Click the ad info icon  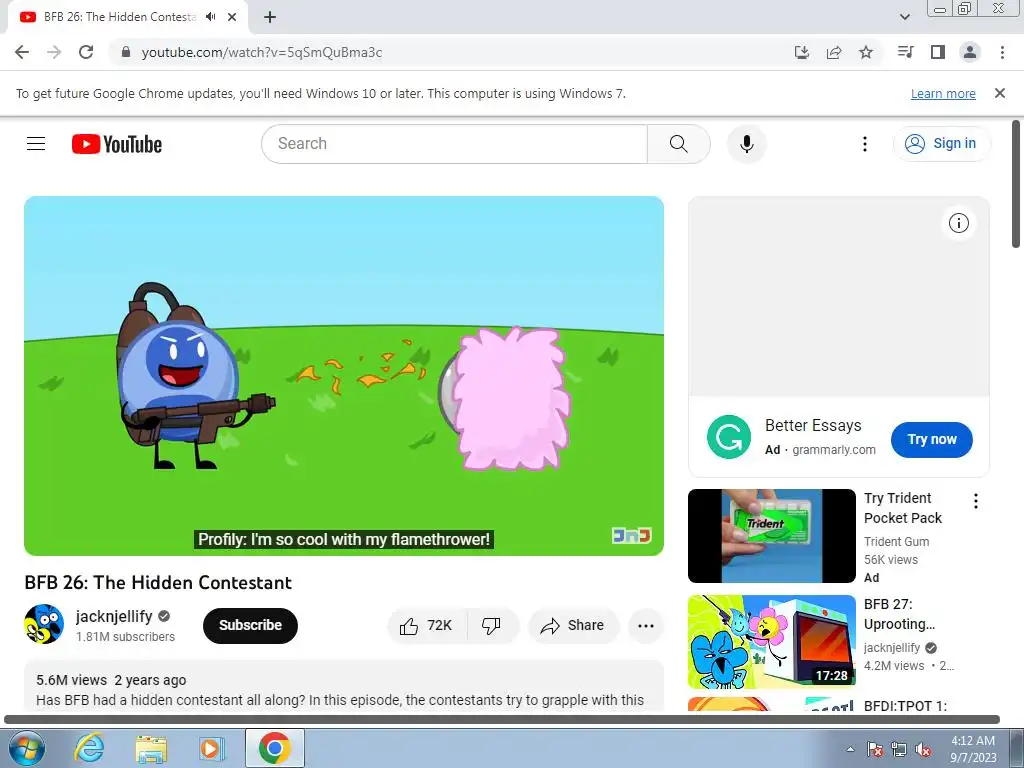(x=958, y=223)
